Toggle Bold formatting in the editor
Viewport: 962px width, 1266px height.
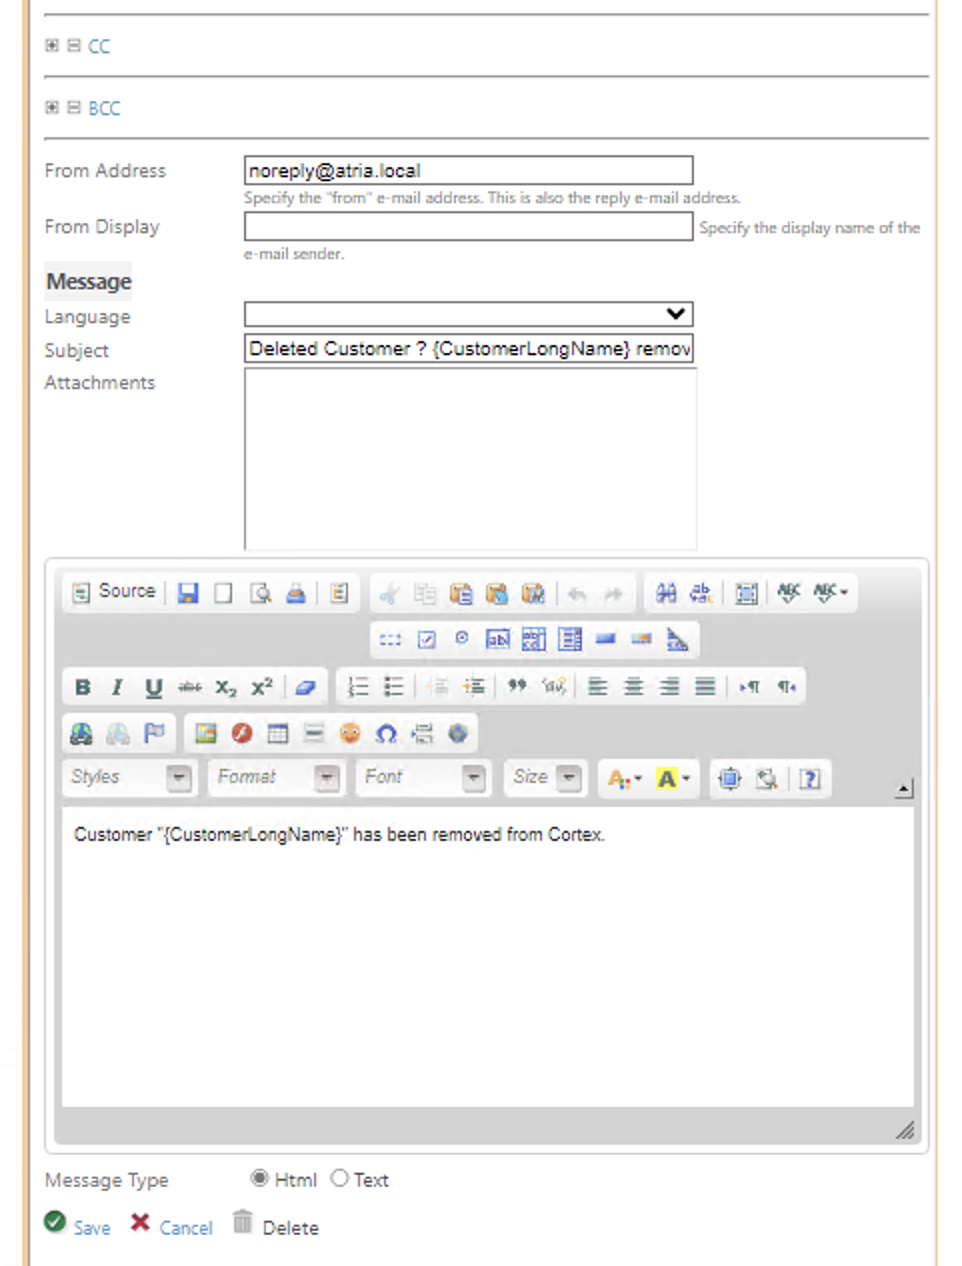(82, 686)
